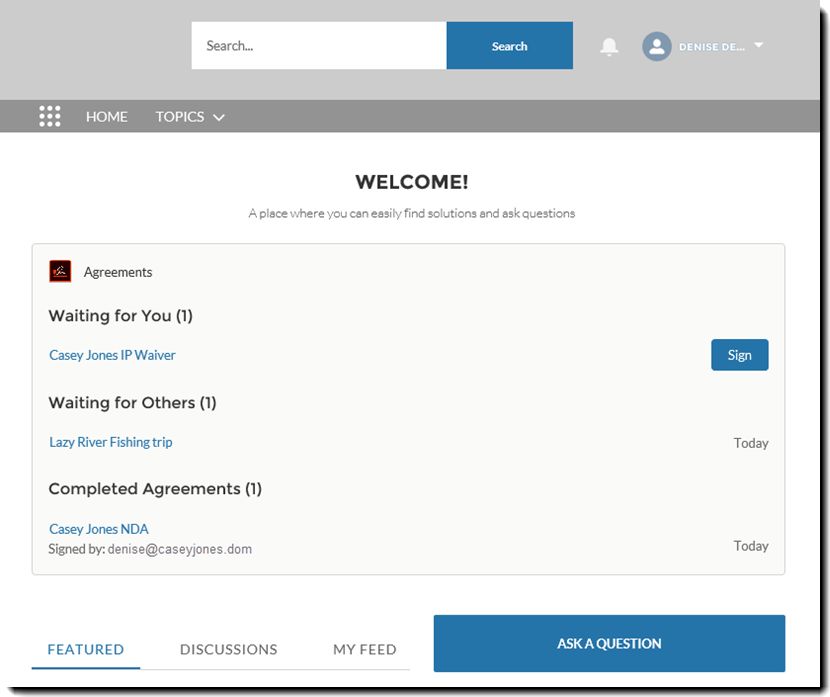
Task: Click the blue Search button
Action: [x=510, y=46]
